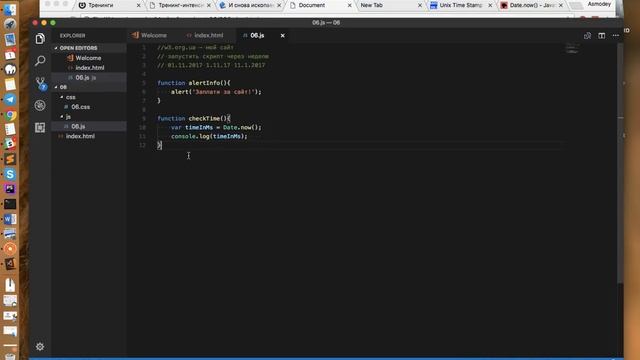
Task: Open the orange circular app in the dock
Action: pos(10,249)
